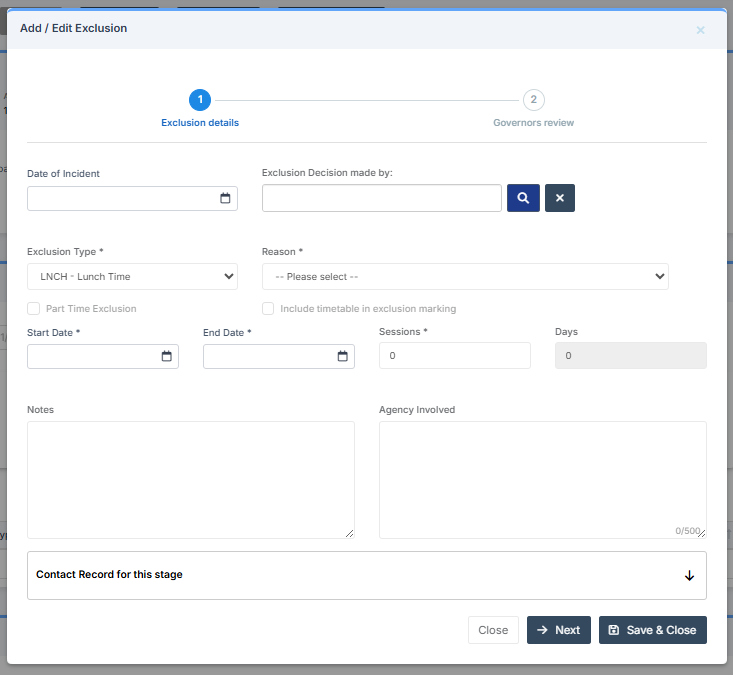This screenshot has height=675, width=733.
Task: Go to step 1 Exclusion details
Action: tap(200, 100)
